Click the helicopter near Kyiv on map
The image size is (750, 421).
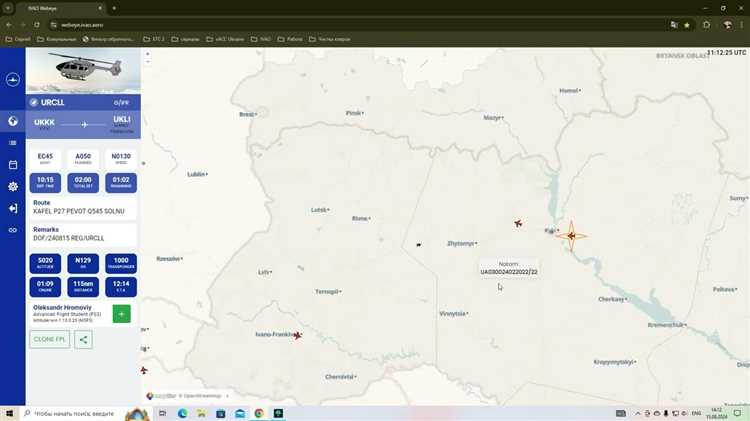pos(571,236)
